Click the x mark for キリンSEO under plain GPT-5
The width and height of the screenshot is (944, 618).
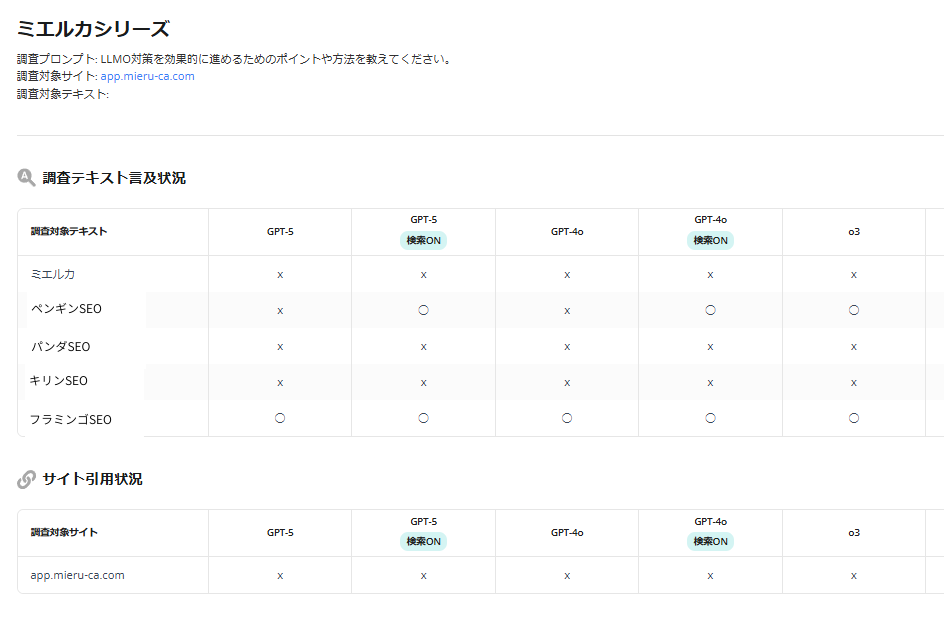coord(280,382)
